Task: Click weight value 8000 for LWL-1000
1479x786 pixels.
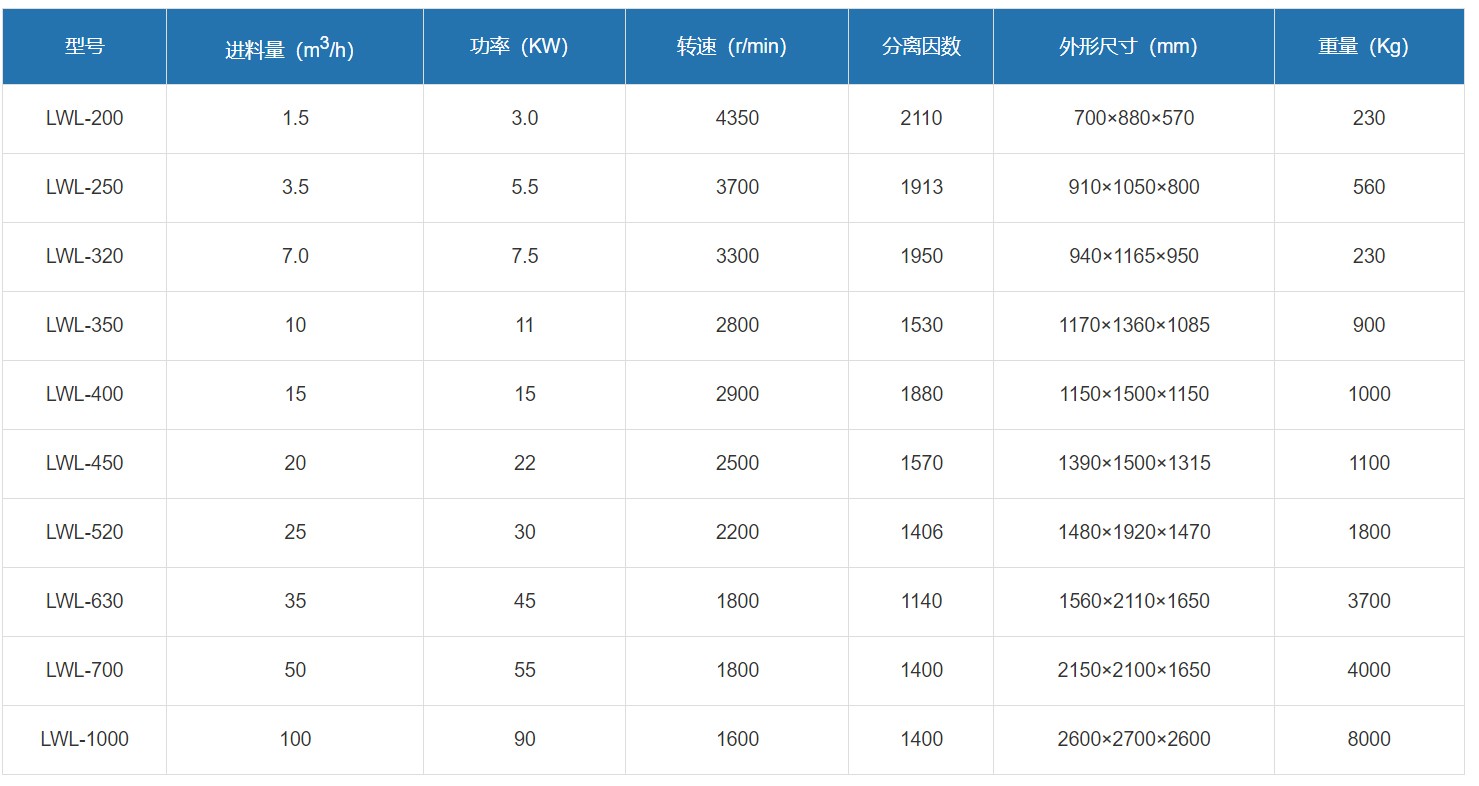Action: point(1369,739)
